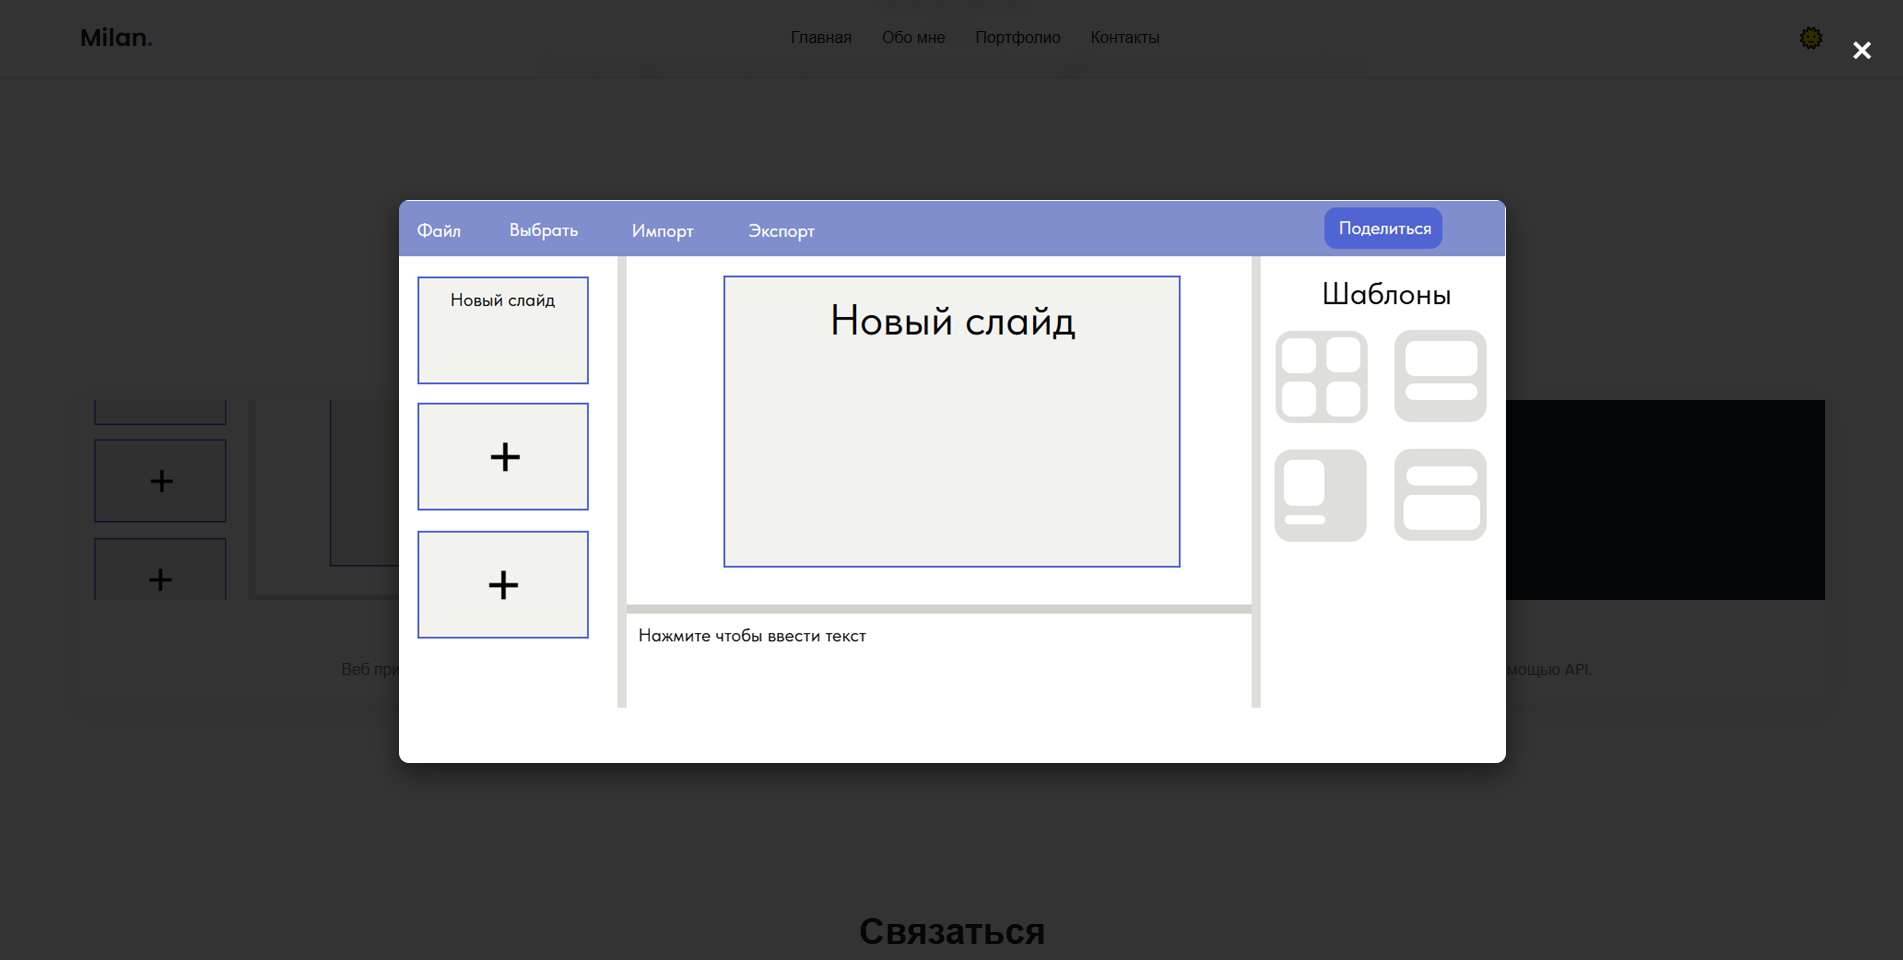The image size is (1903, 960).
Task: Click the large Новый слайд title on canvas
Action: pyautogui.click(x=952, y=321)
